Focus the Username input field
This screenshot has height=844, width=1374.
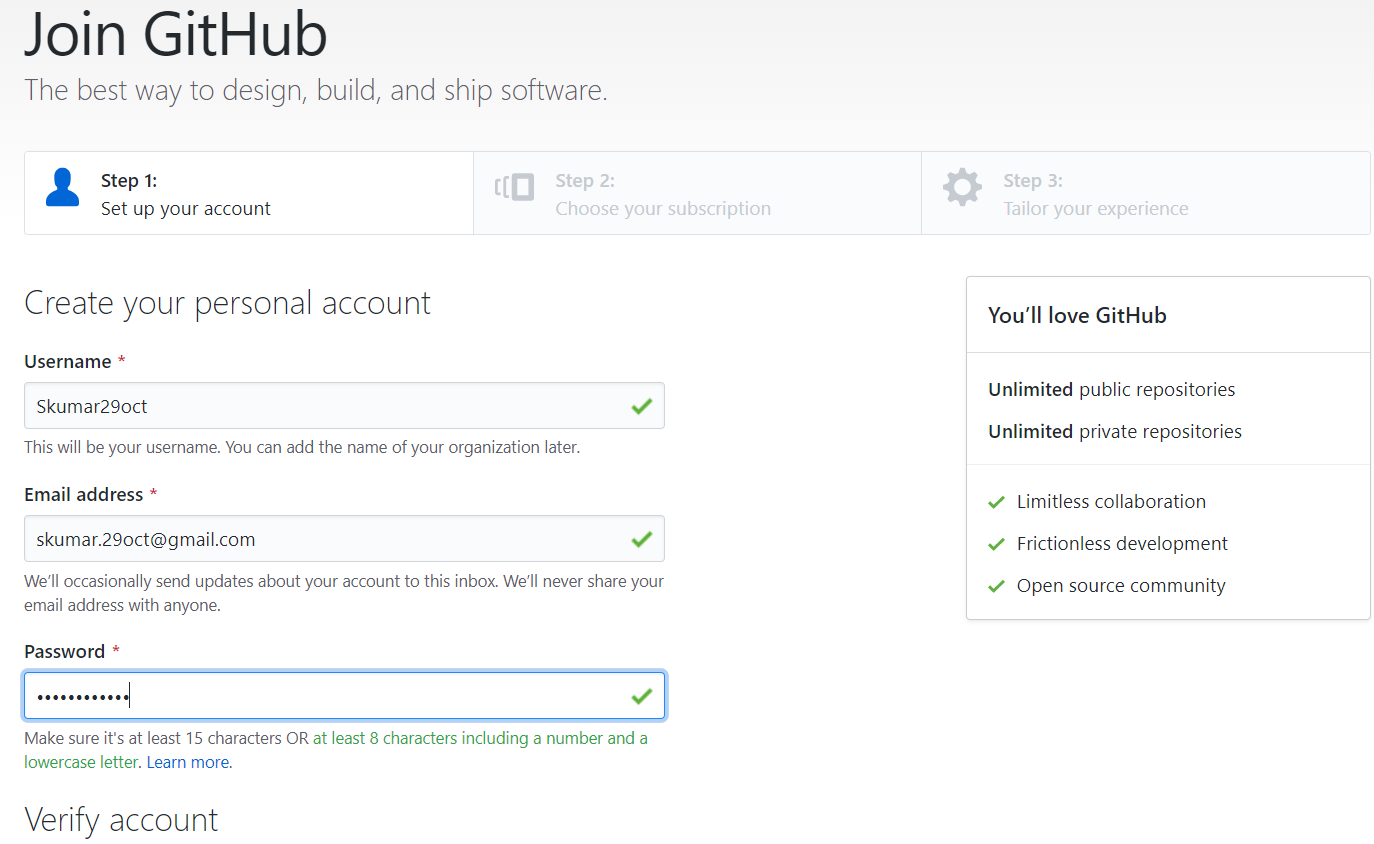point(320,406)
